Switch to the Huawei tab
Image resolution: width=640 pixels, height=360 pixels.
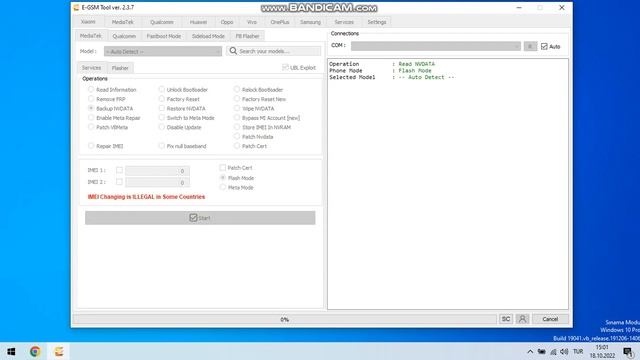coord(198,22)
